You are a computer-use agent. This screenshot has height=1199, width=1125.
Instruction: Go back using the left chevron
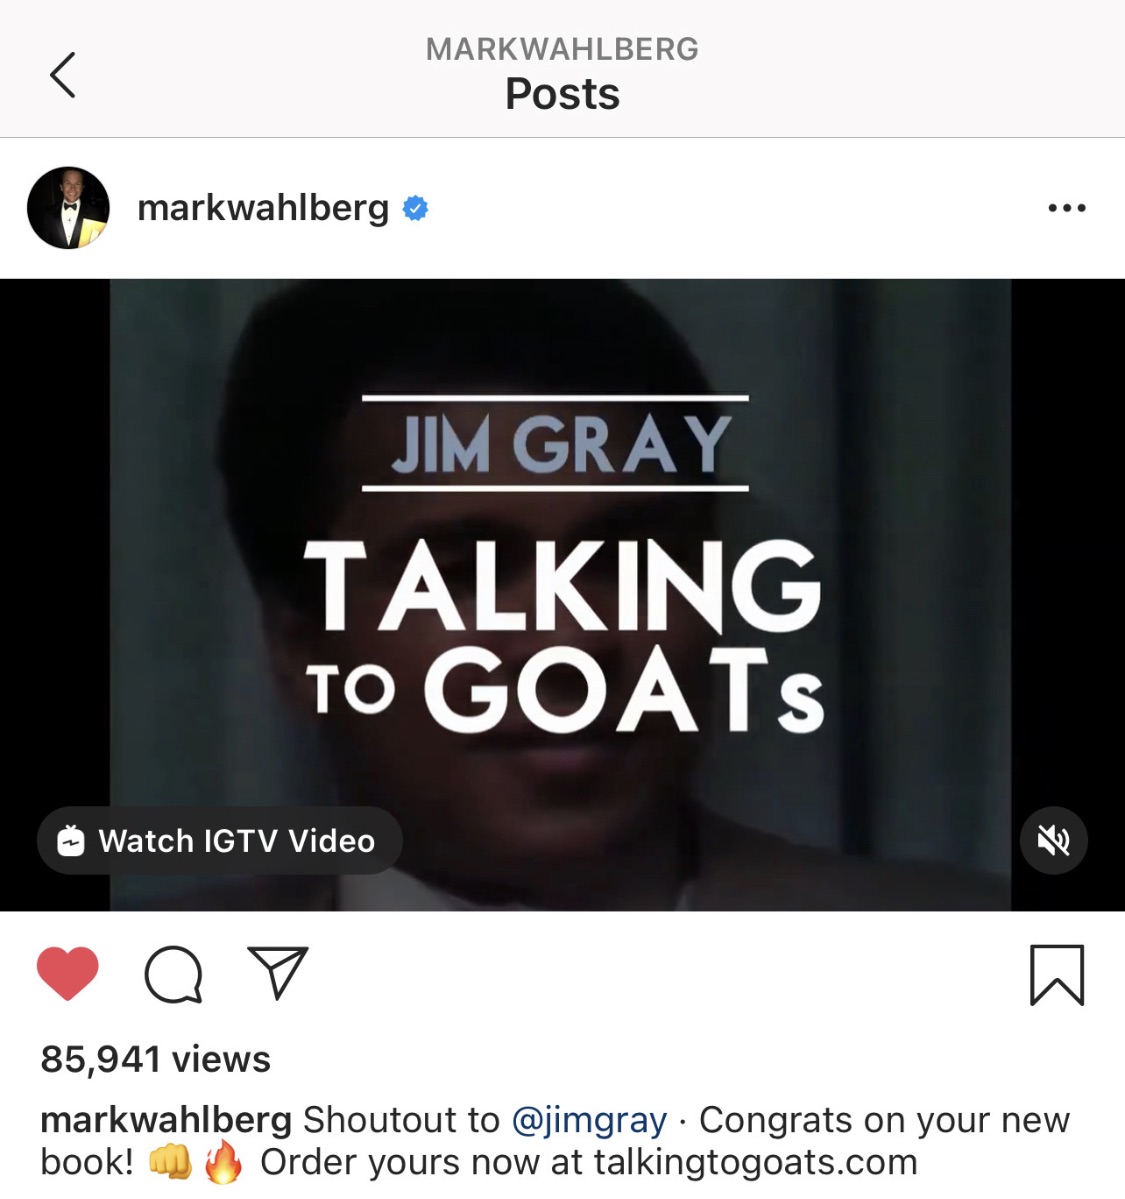pyautogui.click(x=63, y=75)
